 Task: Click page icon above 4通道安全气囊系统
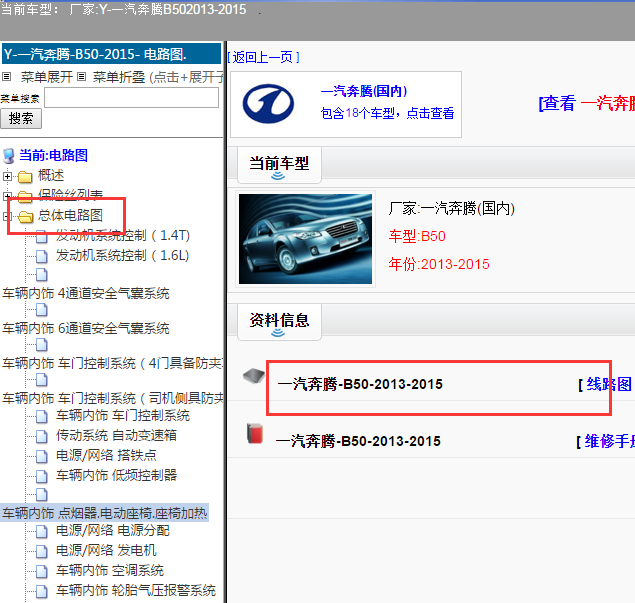tap(42, 275)
